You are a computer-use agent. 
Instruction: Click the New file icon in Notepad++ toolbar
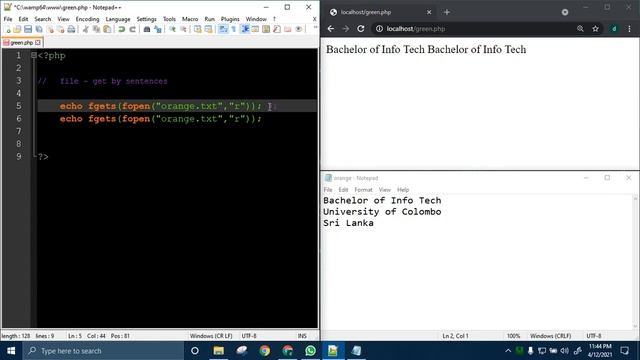tap(7, 29)
